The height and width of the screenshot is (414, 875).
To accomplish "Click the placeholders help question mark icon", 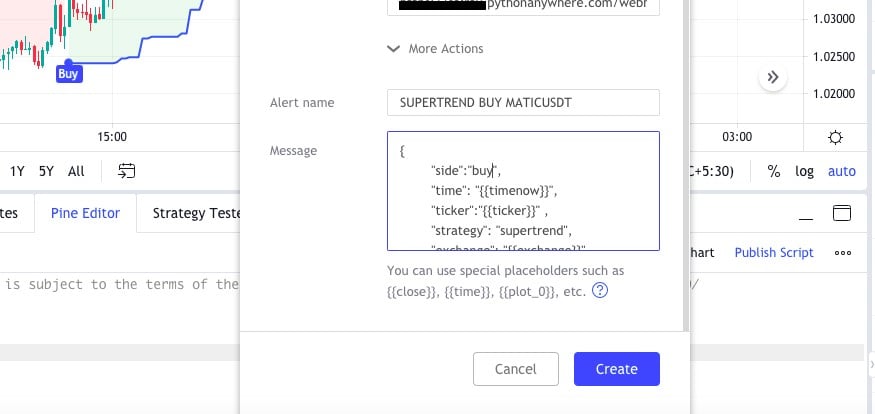I will pos(599,290).
